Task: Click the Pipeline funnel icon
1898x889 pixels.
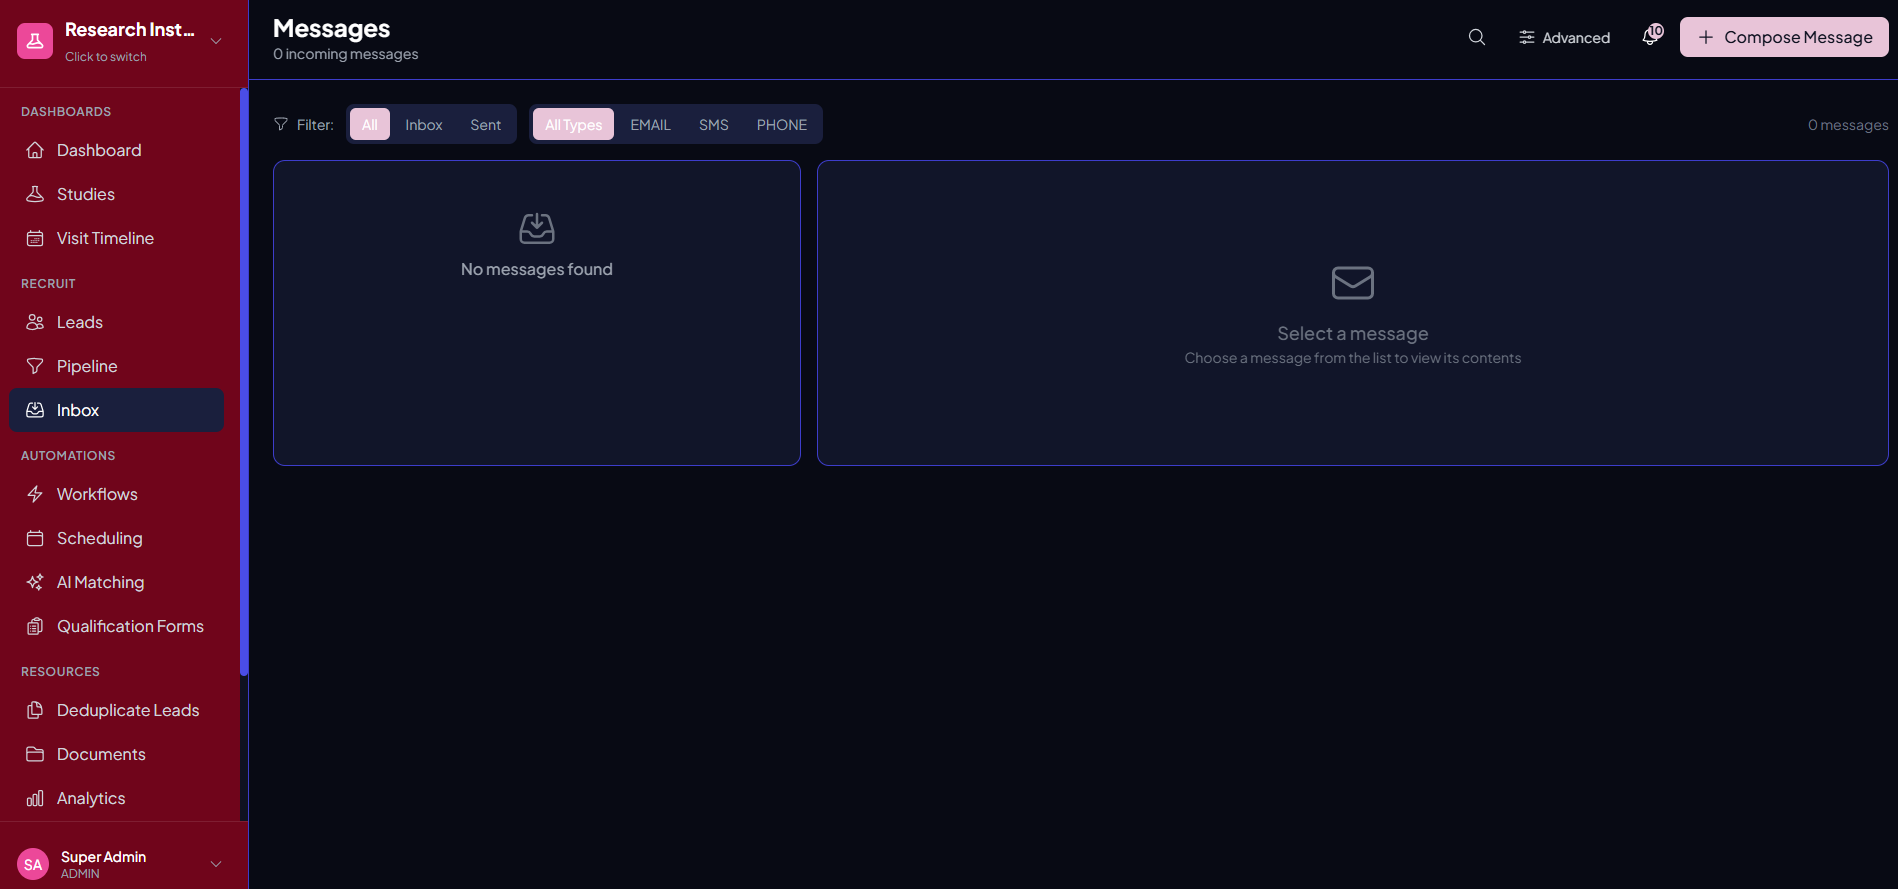Action: [35, 366]
